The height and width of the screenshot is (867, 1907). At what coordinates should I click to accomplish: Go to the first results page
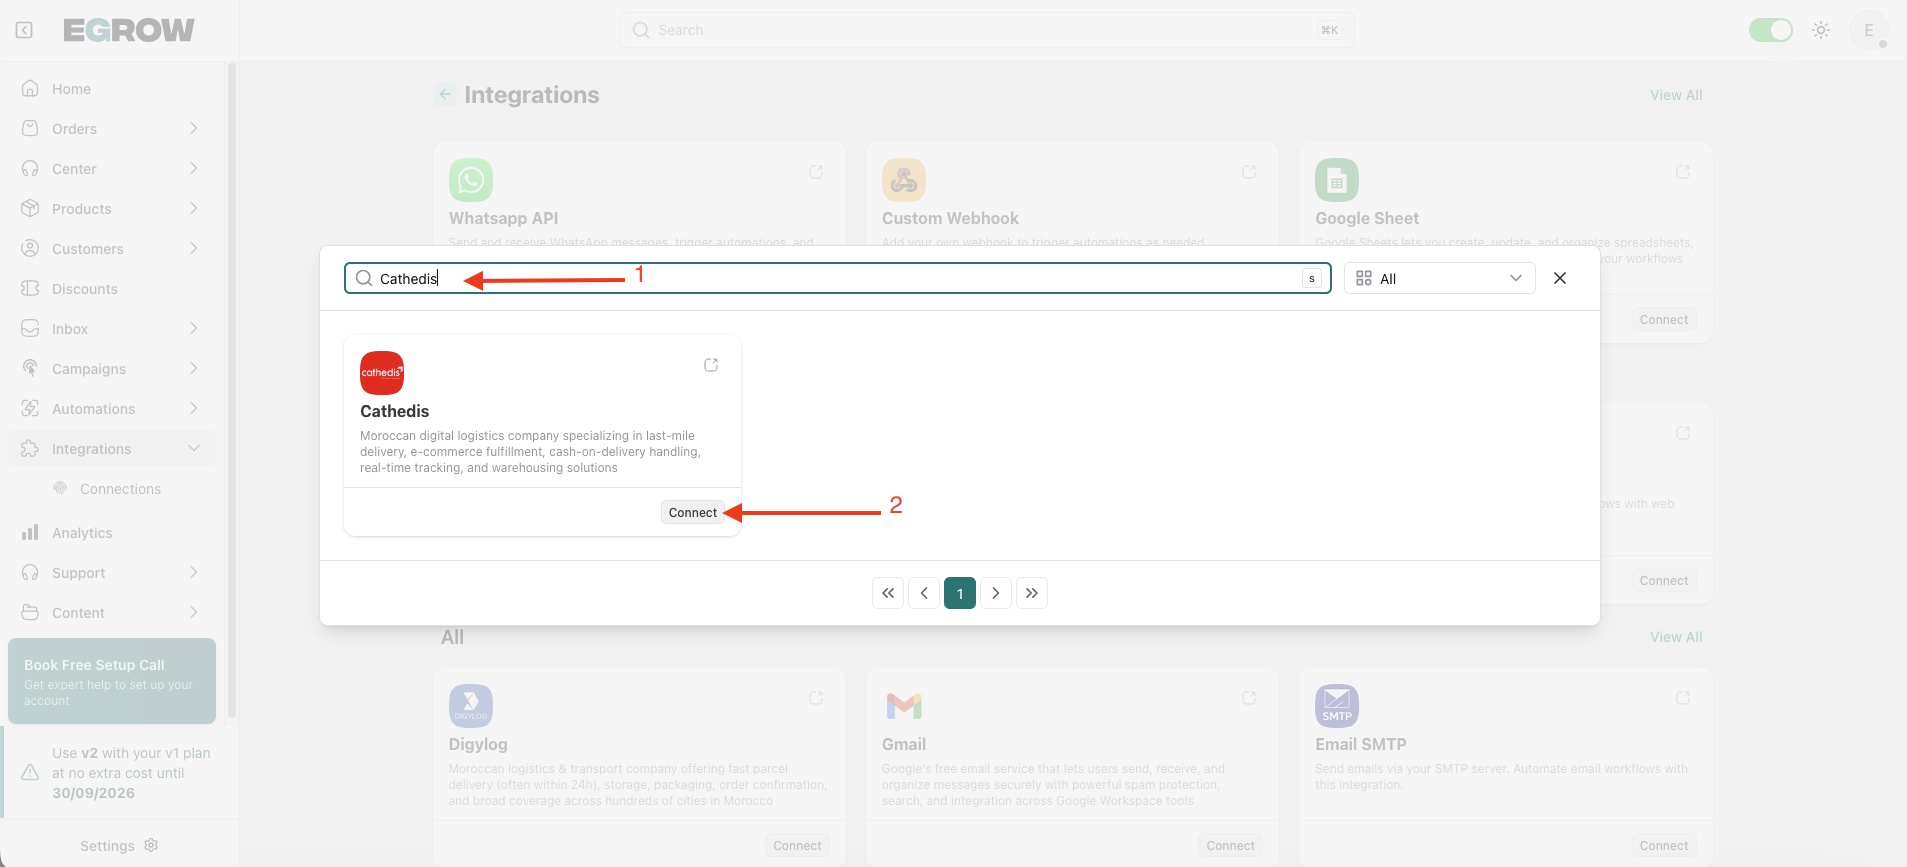[888, 593]
